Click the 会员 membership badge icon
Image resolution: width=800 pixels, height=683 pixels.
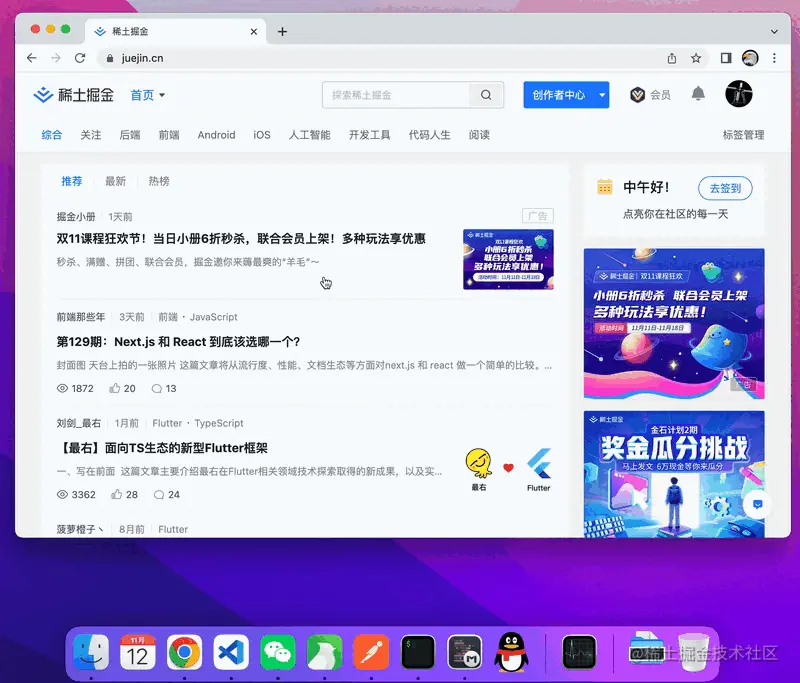637,95
